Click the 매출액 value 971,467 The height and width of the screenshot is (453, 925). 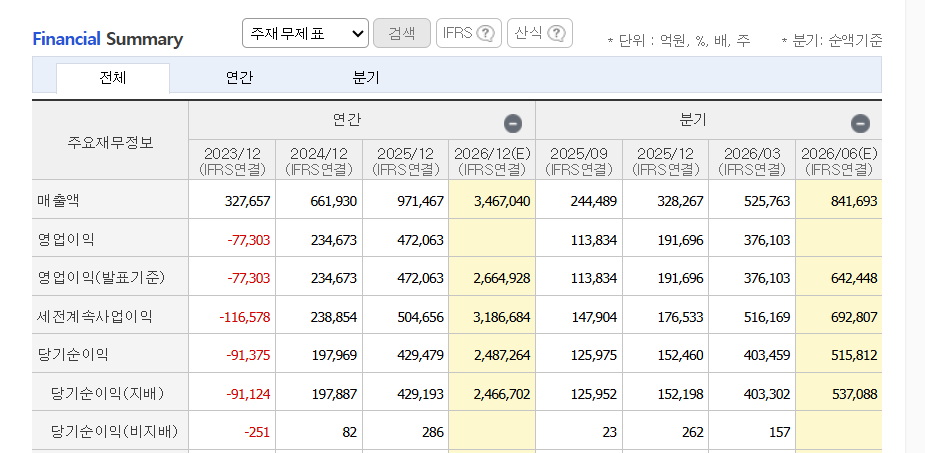[x=421, y=201]
